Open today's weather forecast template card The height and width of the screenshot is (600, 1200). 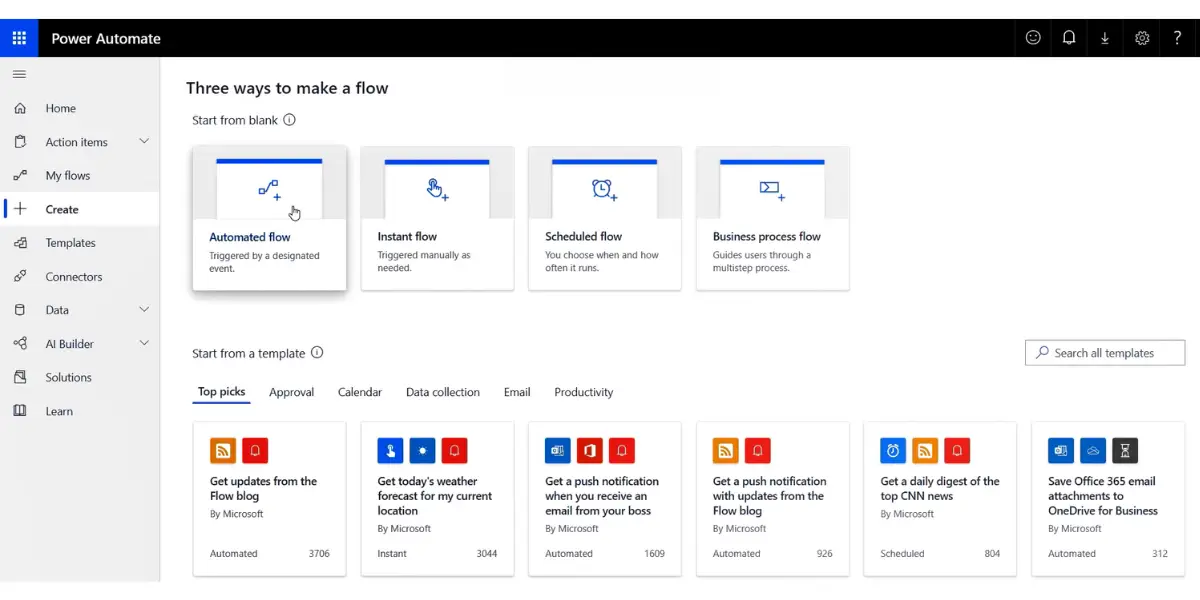click(x=437, y=499)
